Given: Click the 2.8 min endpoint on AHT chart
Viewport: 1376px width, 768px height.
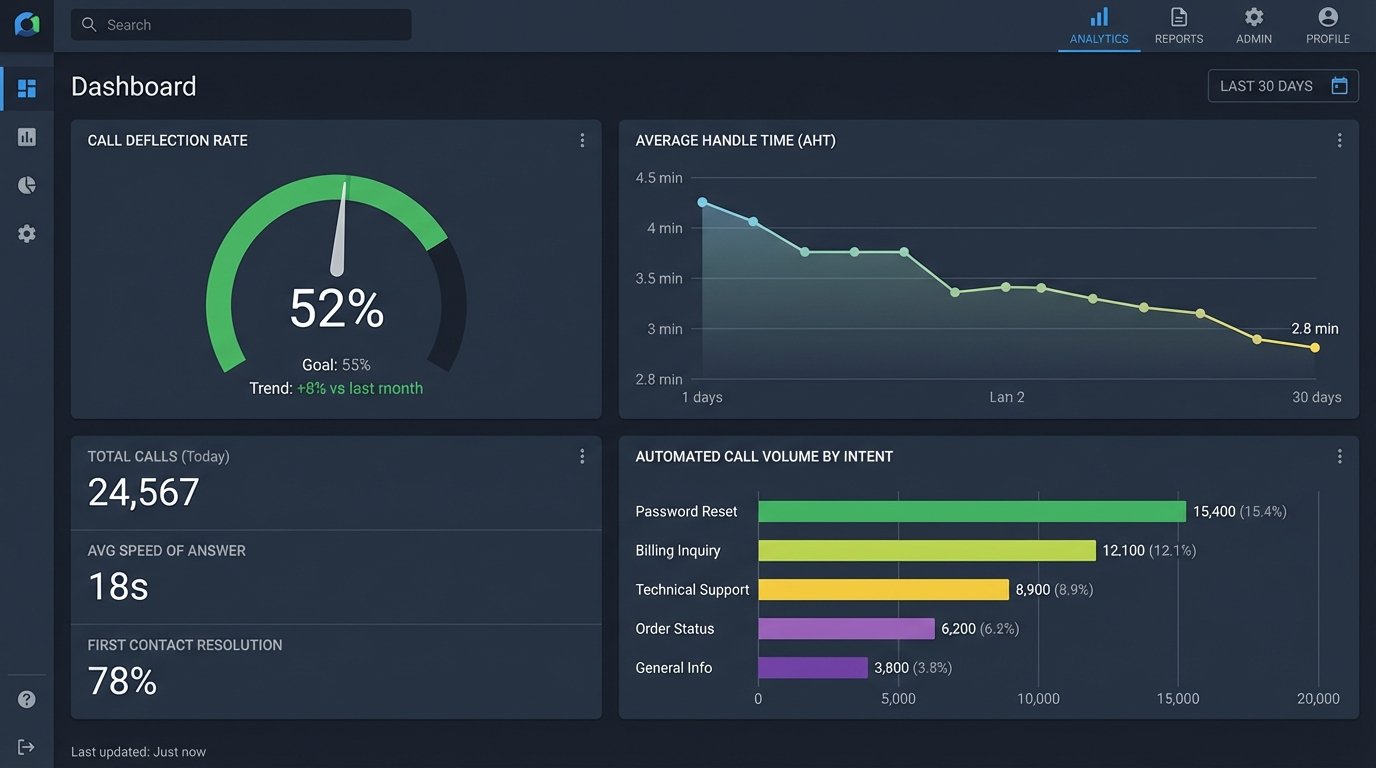Looking at the screenshot, I should click(x=1315, y=348).
